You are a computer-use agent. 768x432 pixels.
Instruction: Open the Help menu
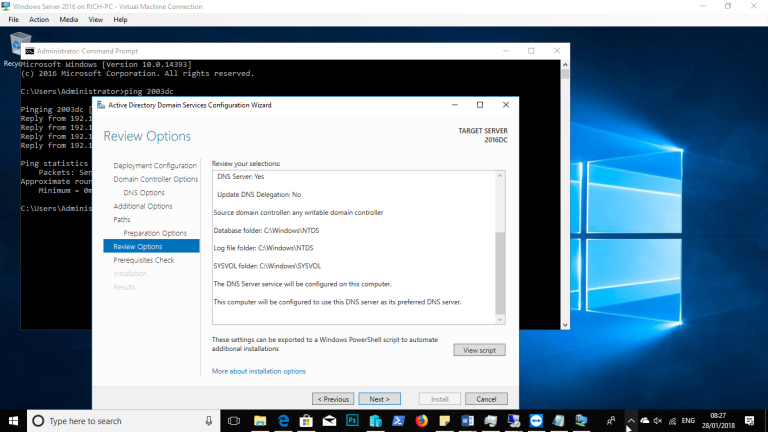(120, 20)
